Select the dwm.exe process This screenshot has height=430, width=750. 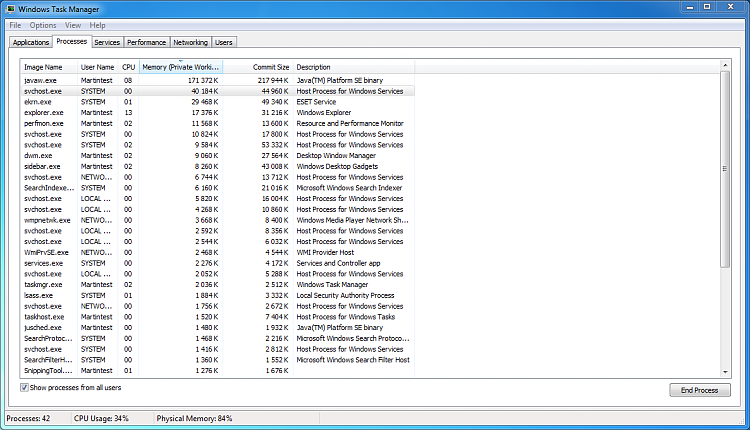pos(218,155)
